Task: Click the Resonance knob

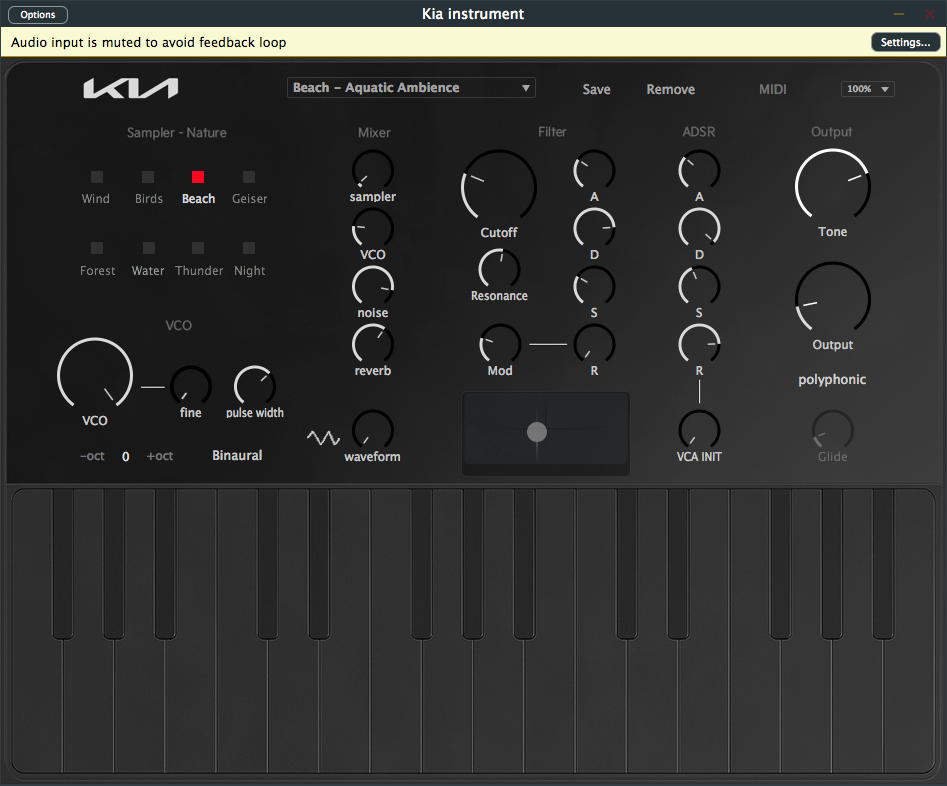Action: (499, 268)
